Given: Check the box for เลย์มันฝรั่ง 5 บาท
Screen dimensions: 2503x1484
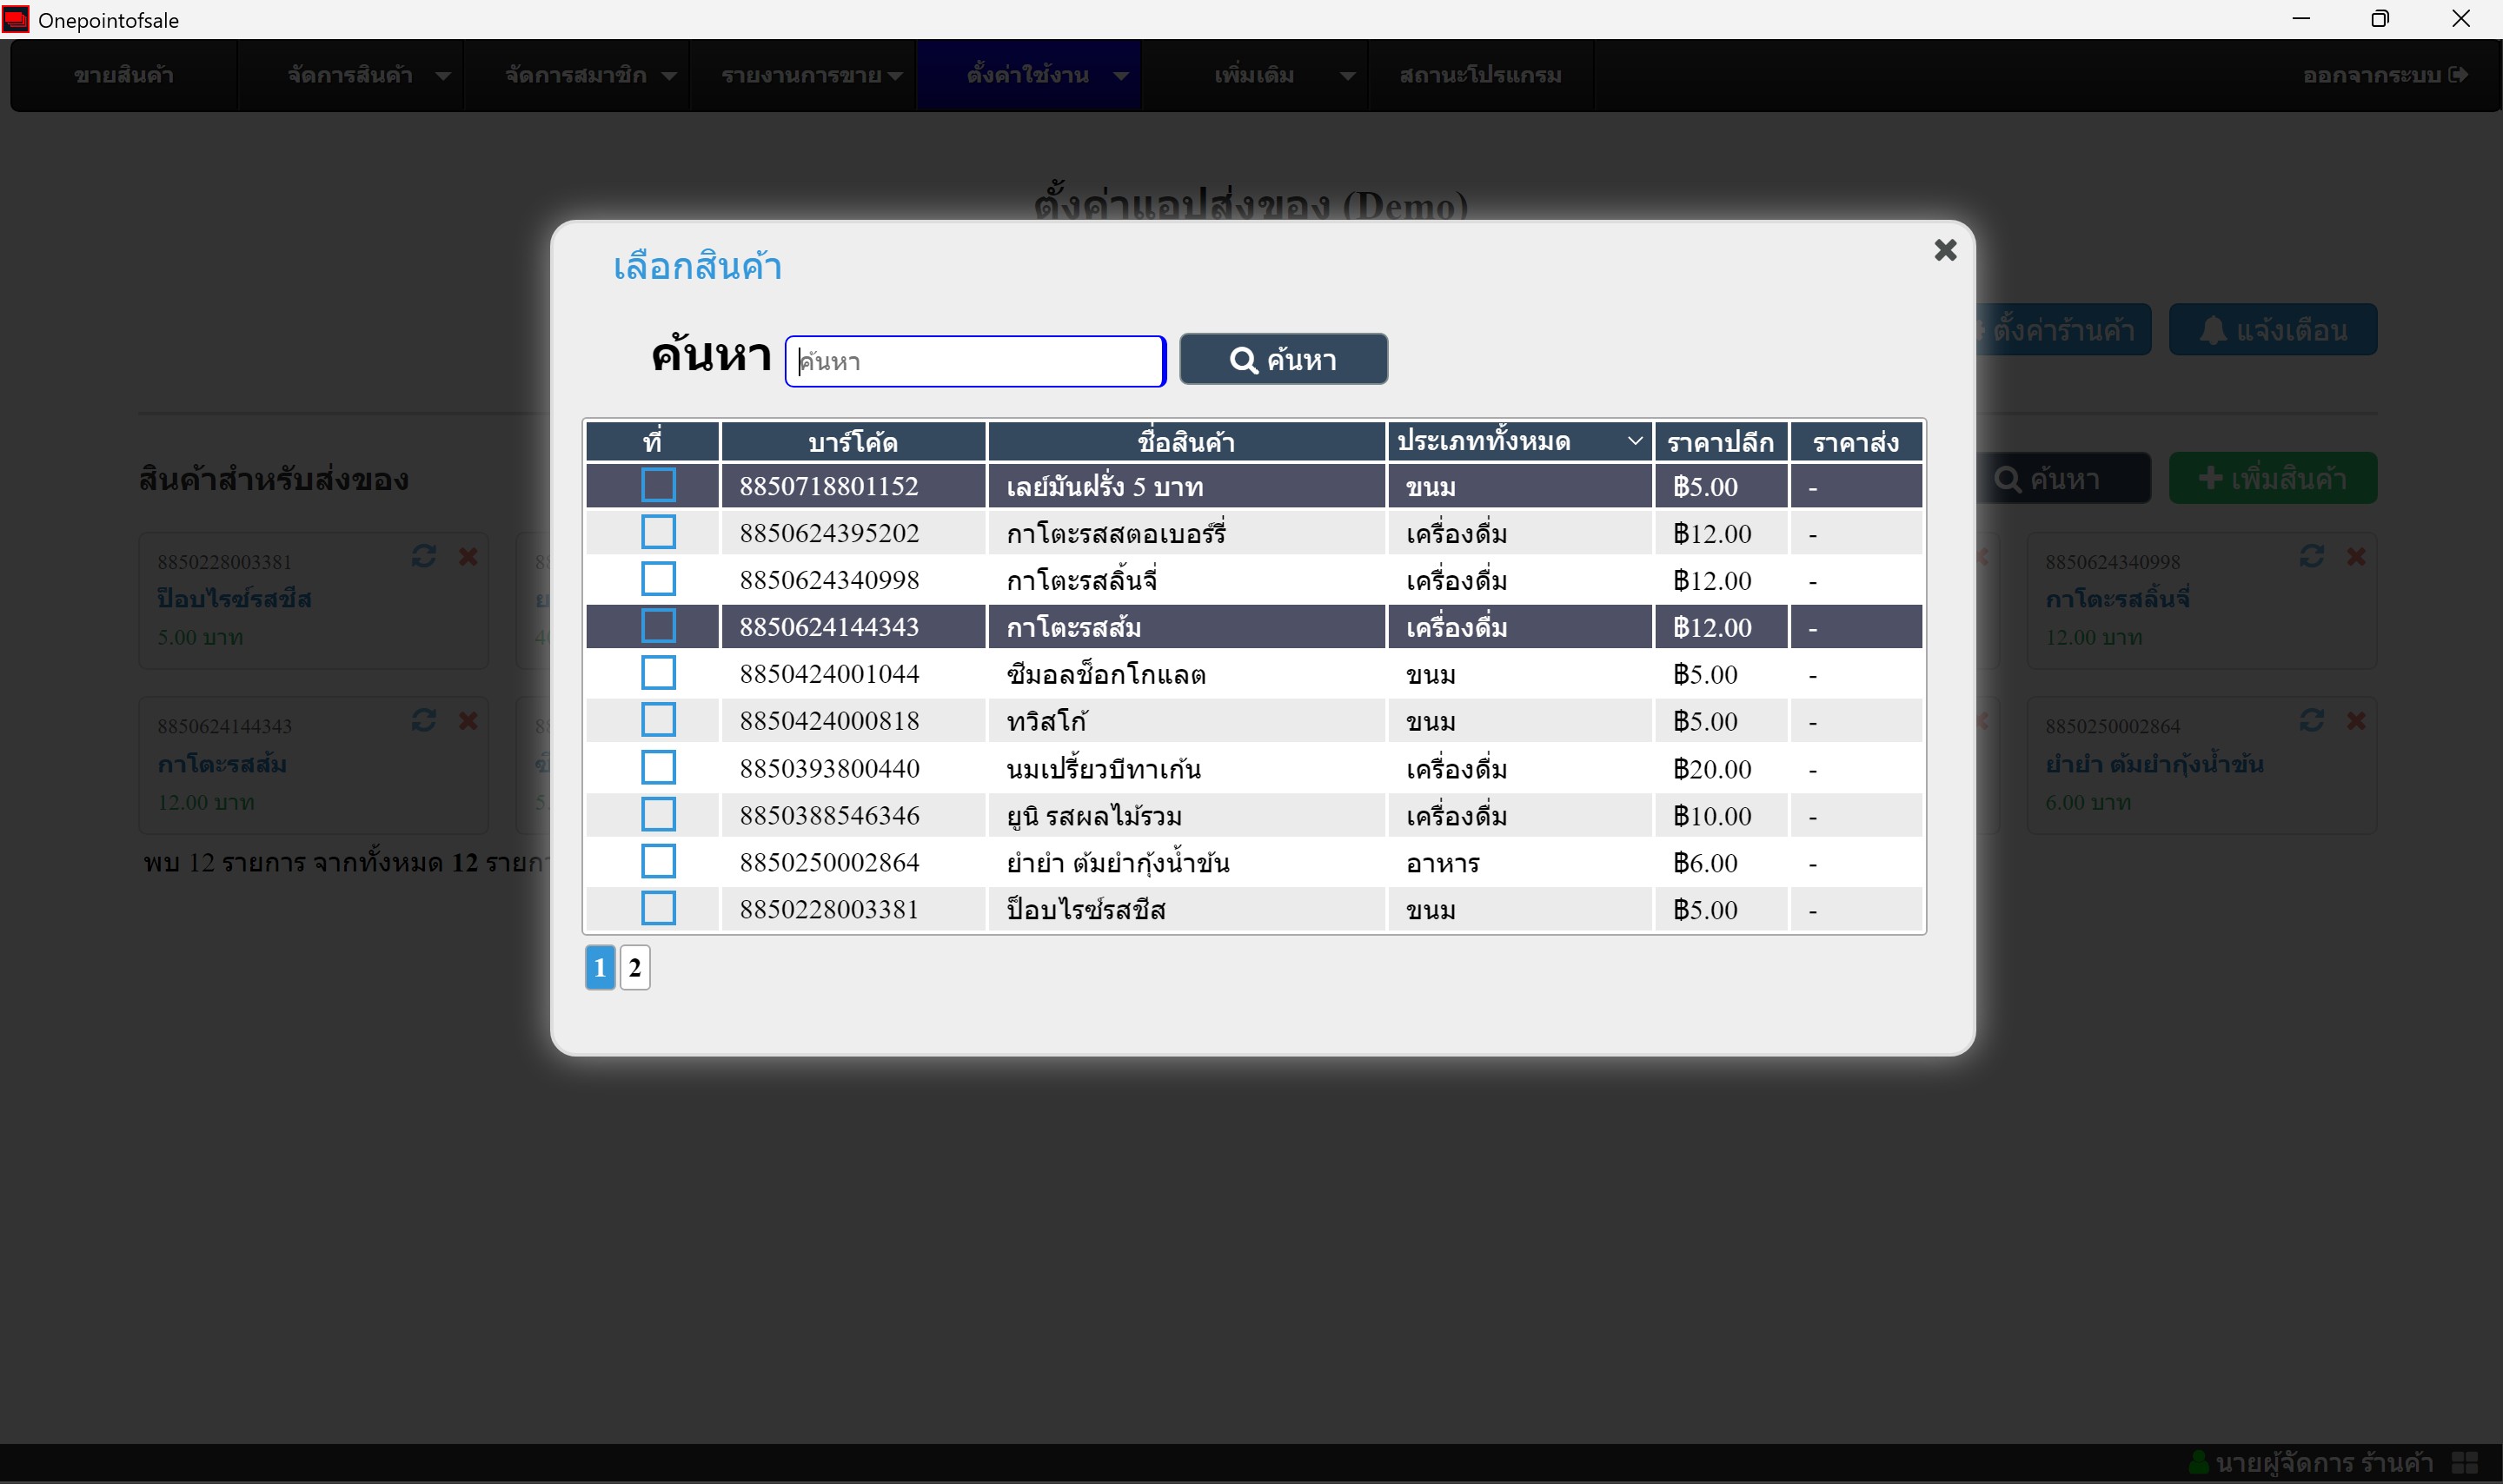Looking at the screenshot, I should click(x=658, y=486).
